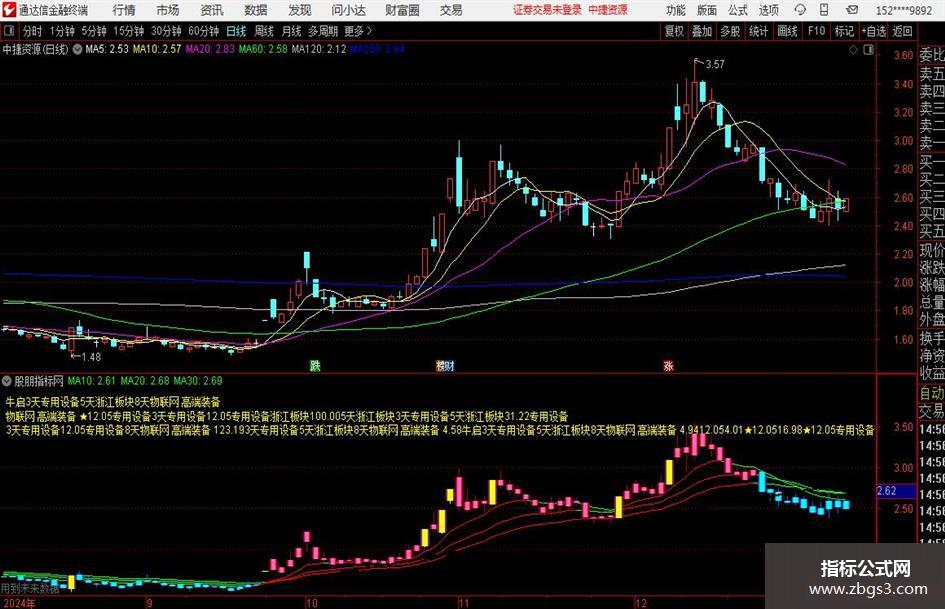
Task: Click the 中捷资源 stock name in title bar
Action: click(608, 10)
